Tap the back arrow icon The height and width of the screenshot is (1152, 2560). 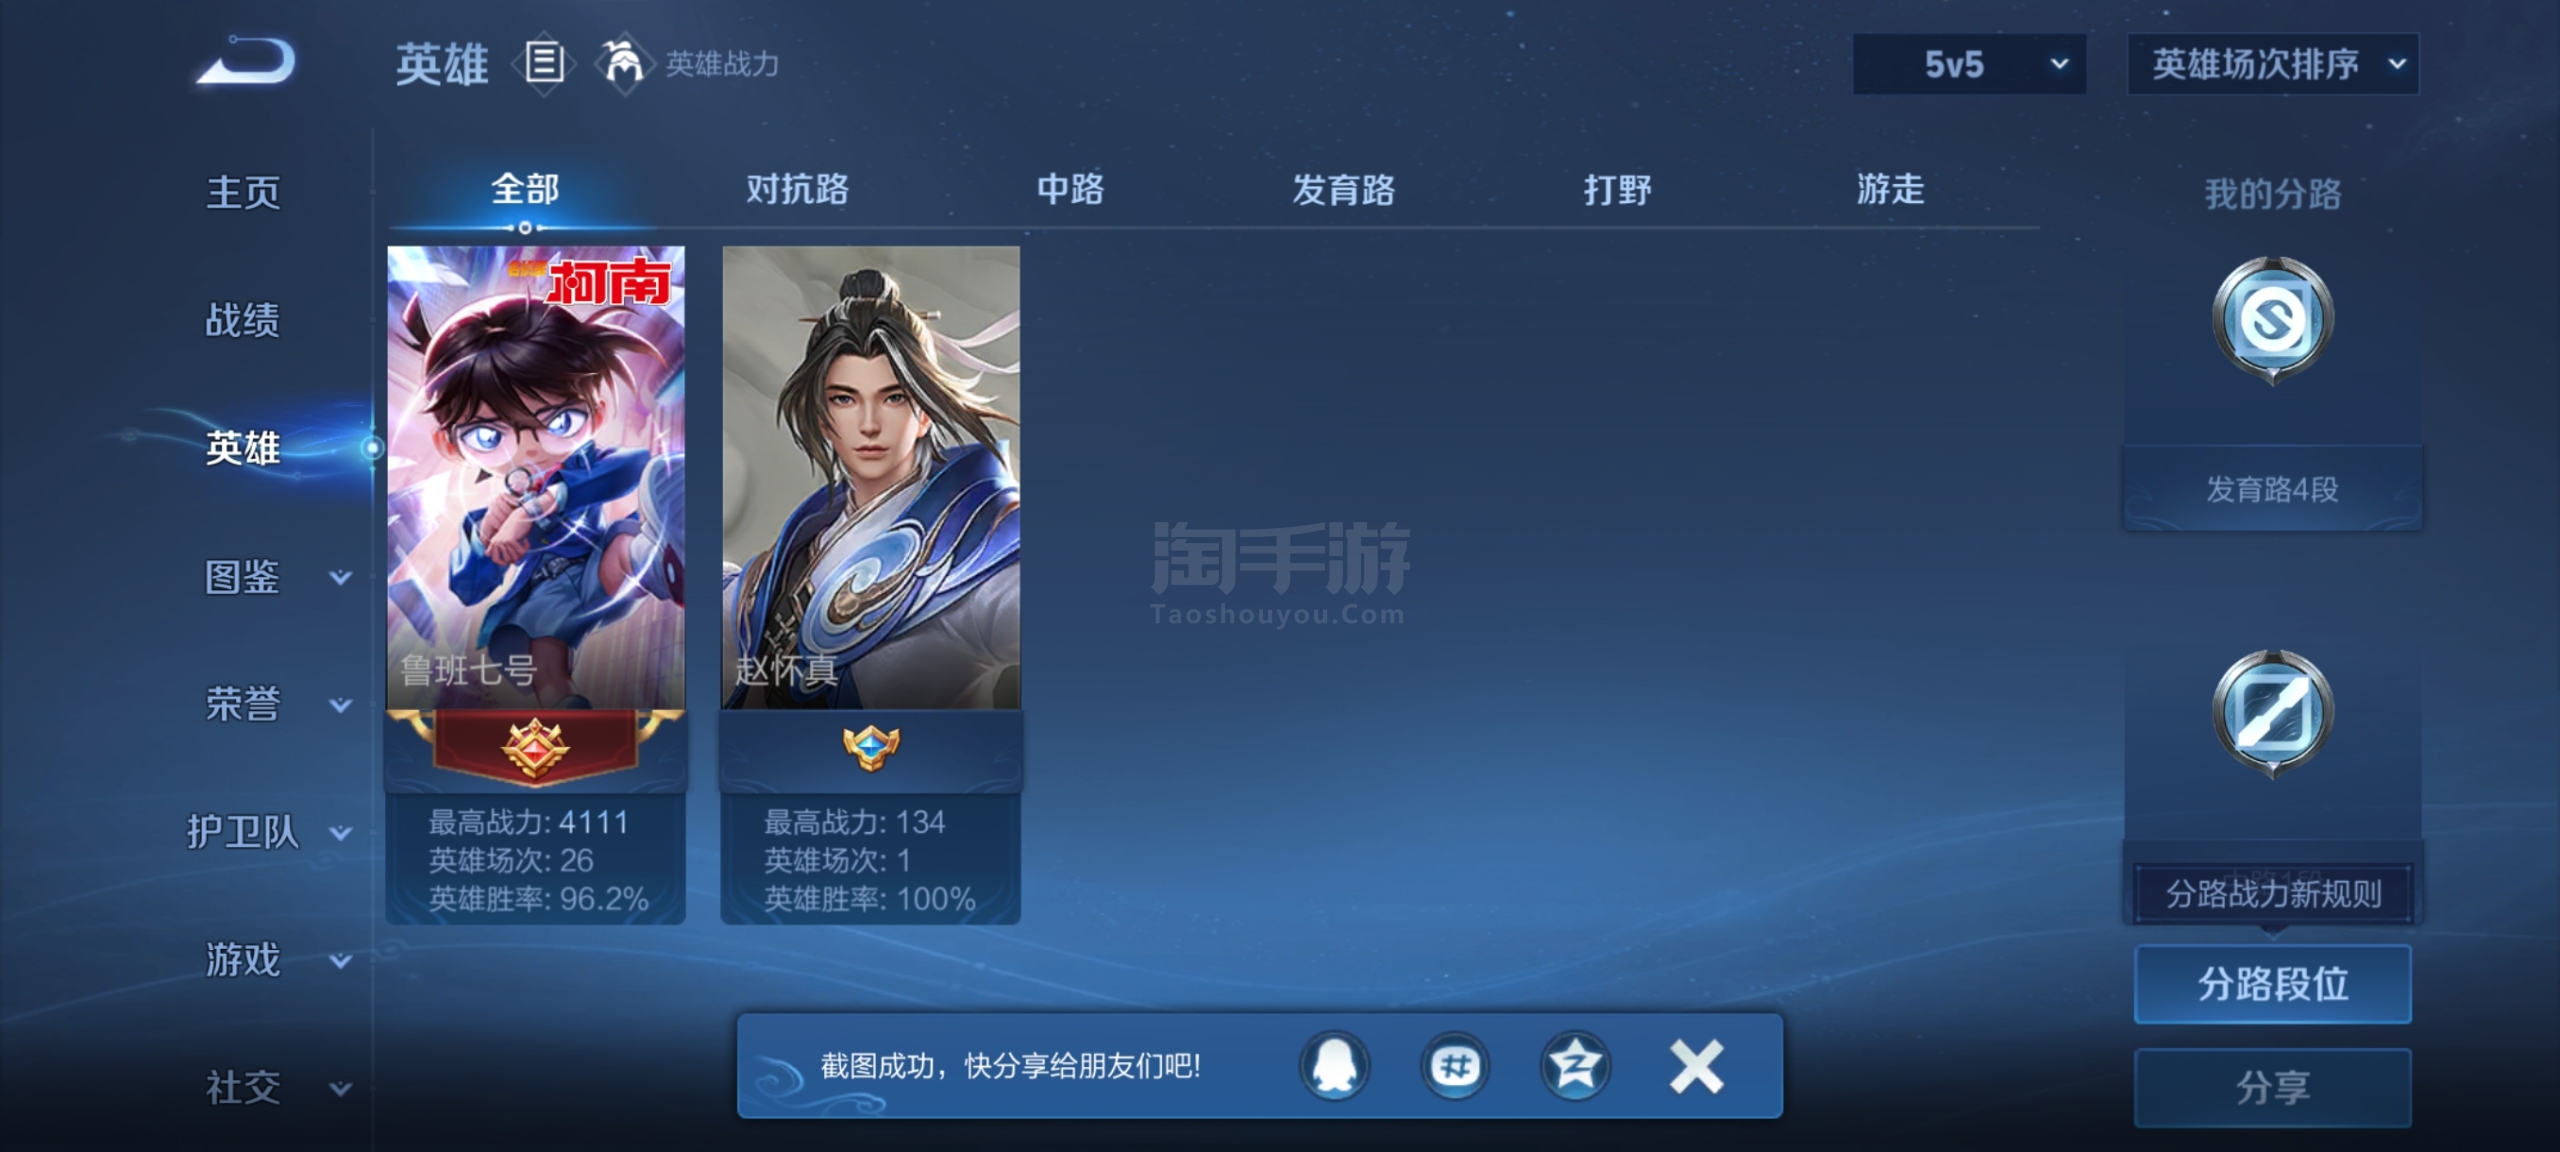point(246,61)
